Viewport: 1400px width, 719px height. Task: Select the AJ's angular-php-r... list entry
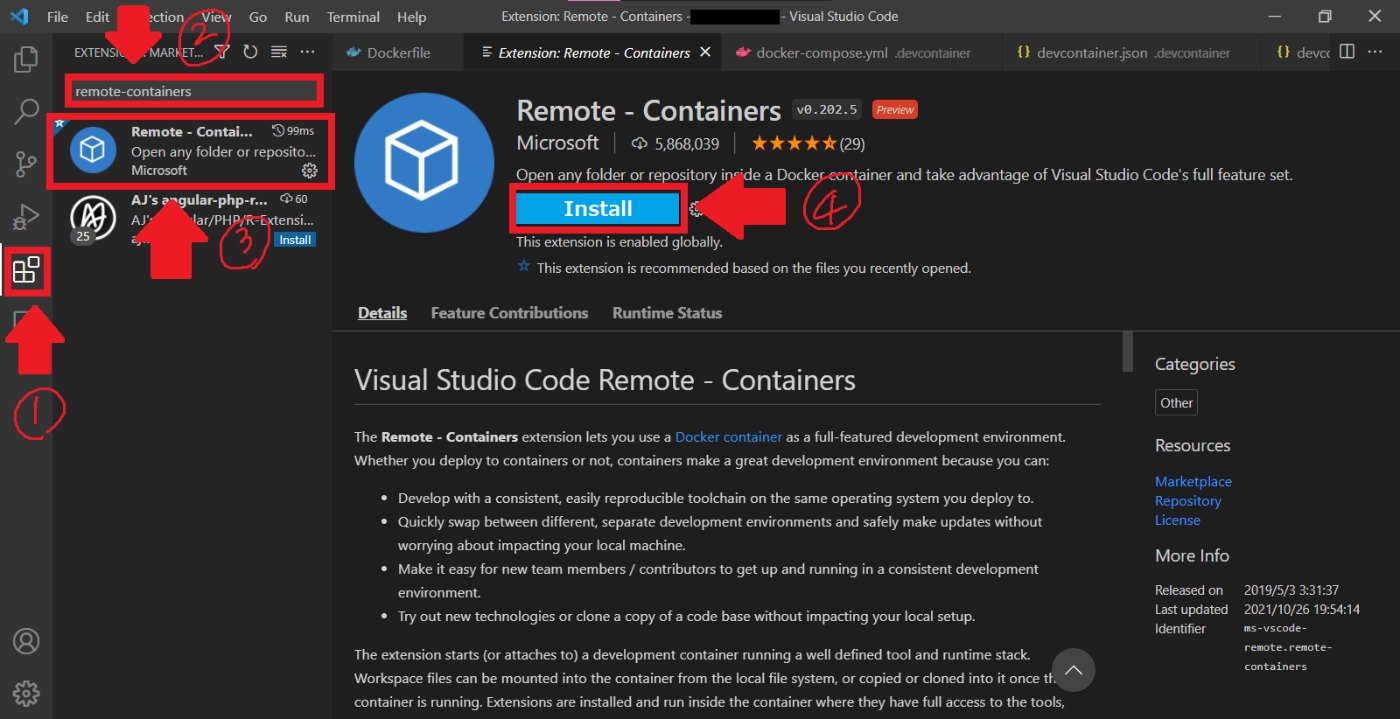192,219
